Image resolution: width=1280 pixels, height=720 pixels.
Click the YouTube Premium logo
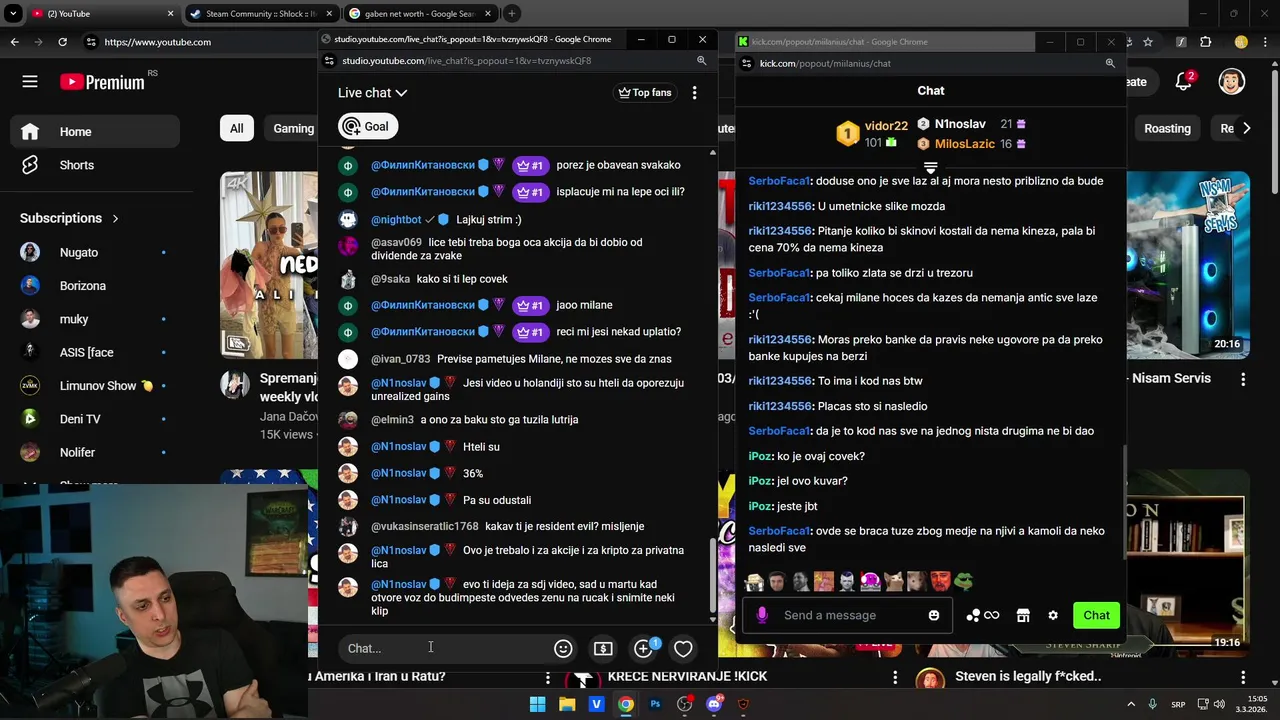click(x=103, y=82)
